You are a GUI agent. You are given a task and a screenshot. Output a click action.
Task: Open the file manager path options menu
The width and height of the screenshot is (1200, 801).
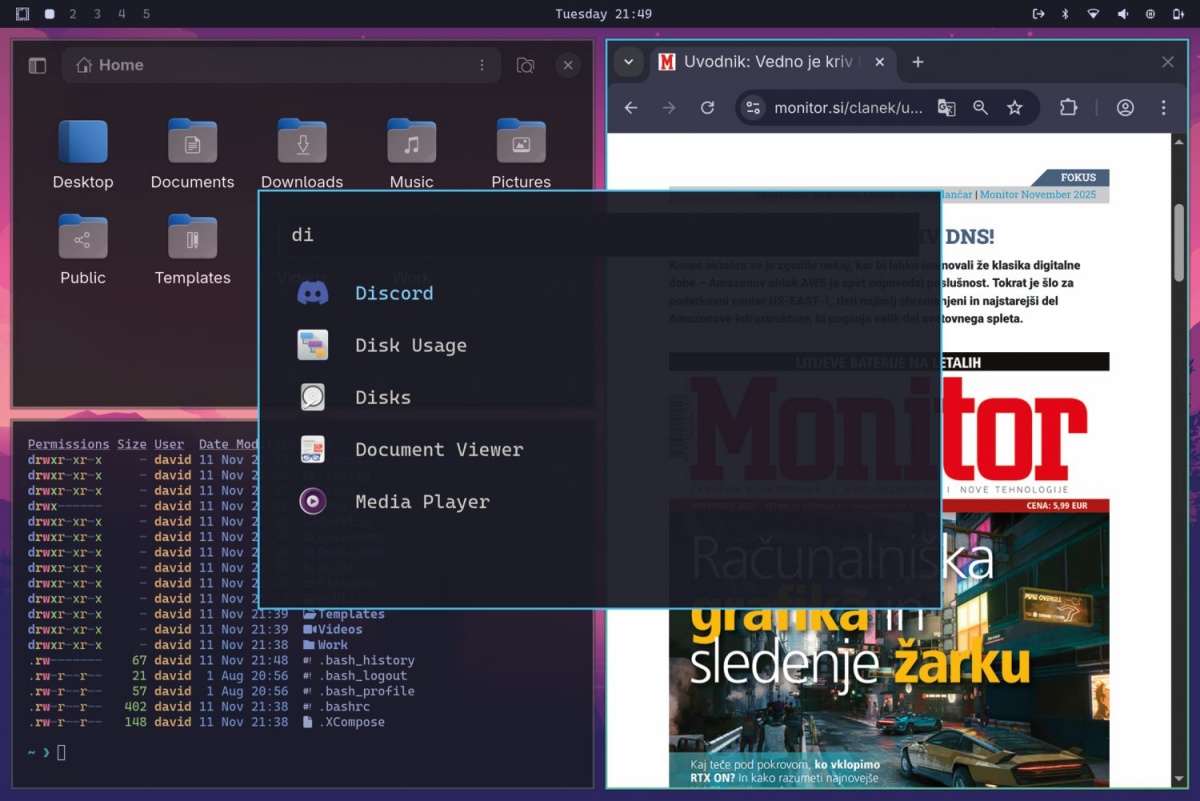coord(482,65)
